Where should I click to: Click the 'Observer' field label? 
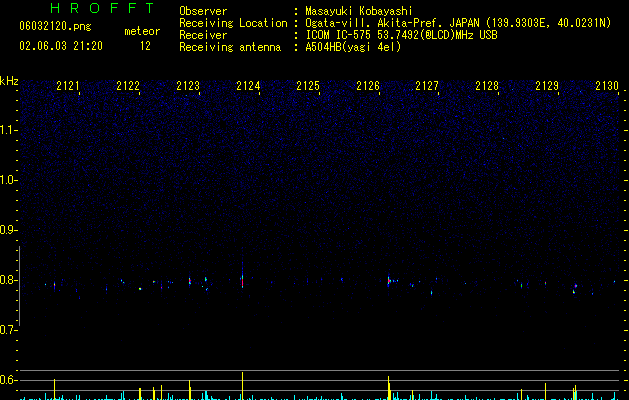203,11
